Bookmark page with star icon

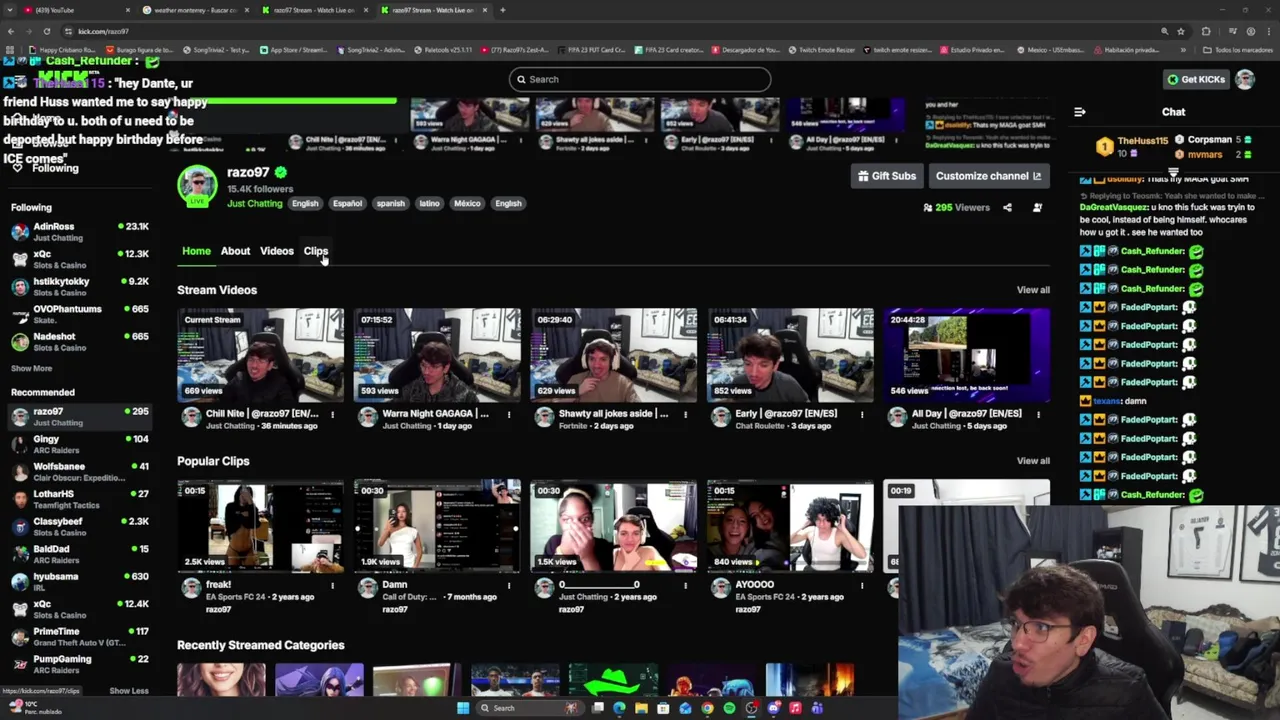[1181, 31]
